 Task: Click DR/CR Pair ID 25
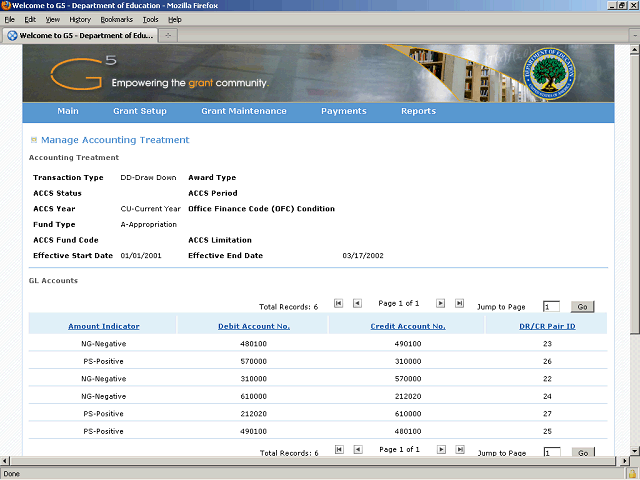tap(547, 431)
